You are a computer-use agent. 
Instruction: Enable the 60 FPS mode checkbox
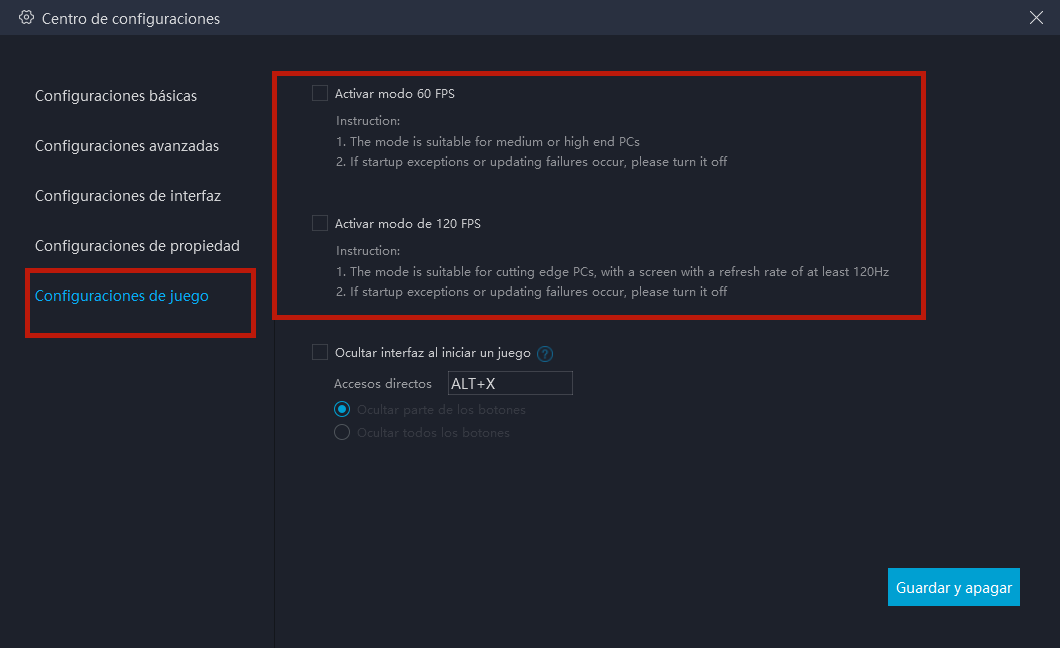point(320,93)
